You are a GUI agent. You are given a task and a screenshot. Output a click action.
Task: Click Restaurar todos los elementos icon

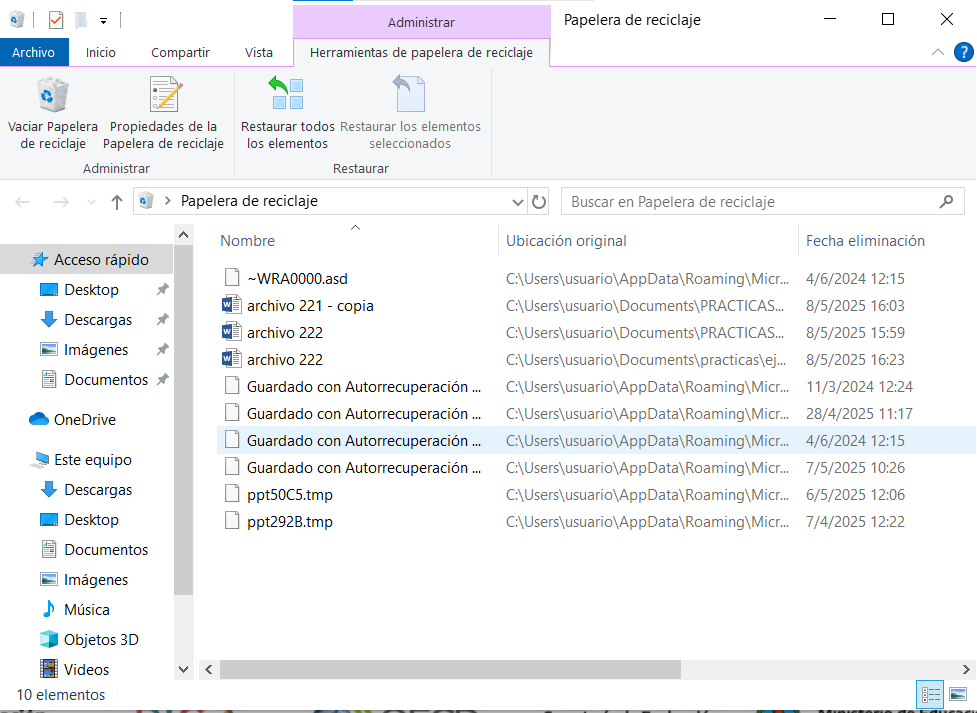(288, 97)
